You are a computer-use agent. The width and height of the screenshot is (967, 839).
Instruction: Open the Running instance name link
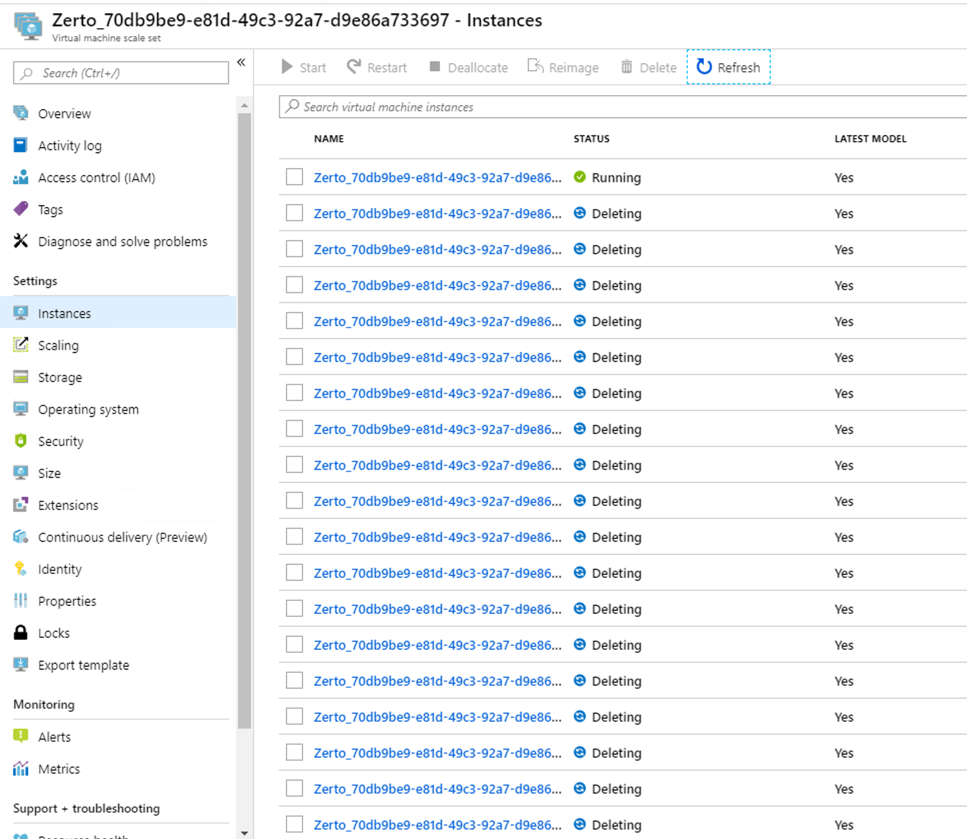[x=437, y=178]
